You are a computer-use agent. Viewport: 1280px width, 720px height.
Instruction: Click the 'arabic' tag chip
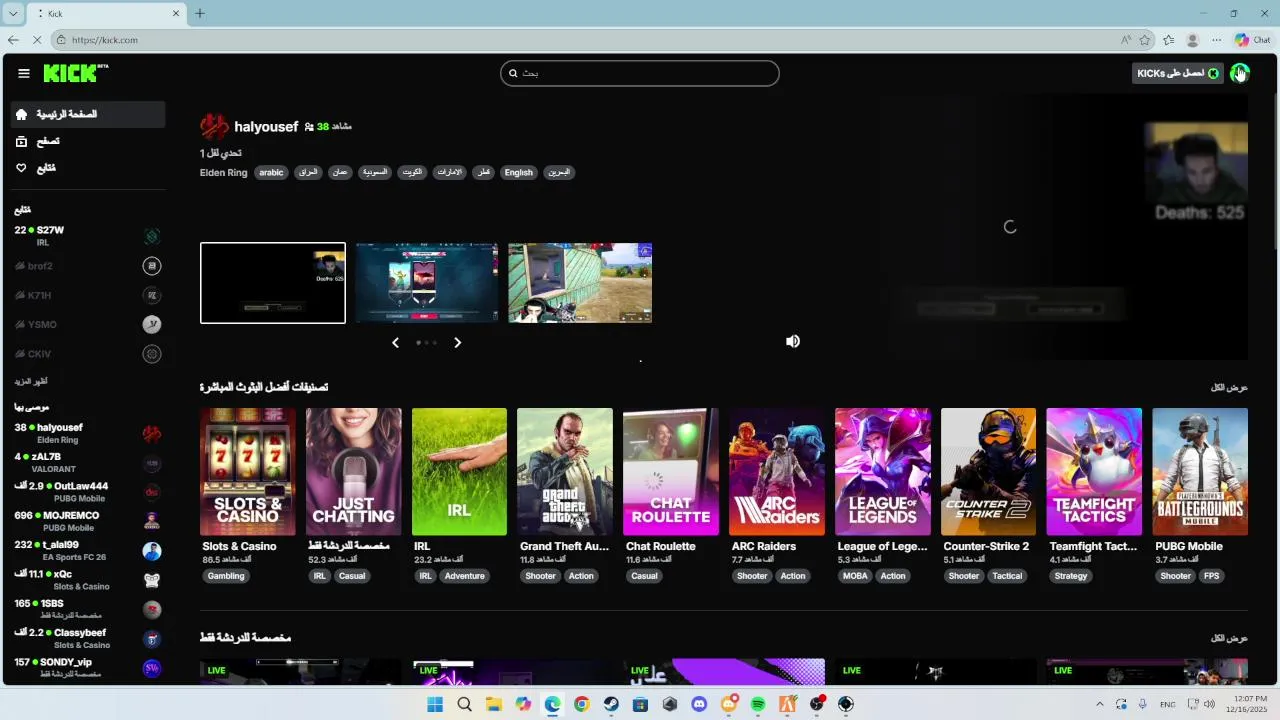point(272,172)
